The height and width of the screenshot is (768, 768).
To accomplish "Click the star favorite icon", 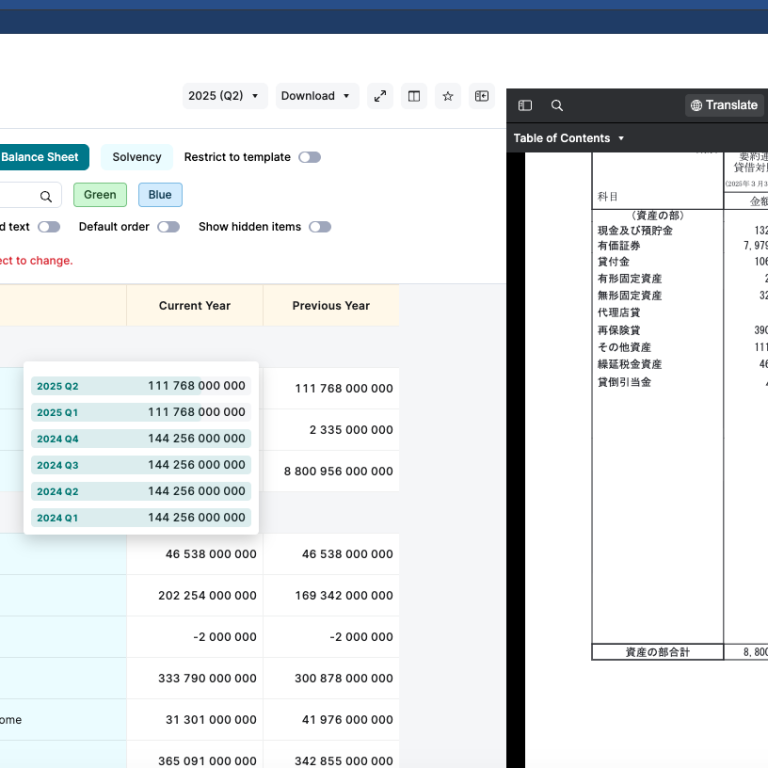I will click(448, 96).
